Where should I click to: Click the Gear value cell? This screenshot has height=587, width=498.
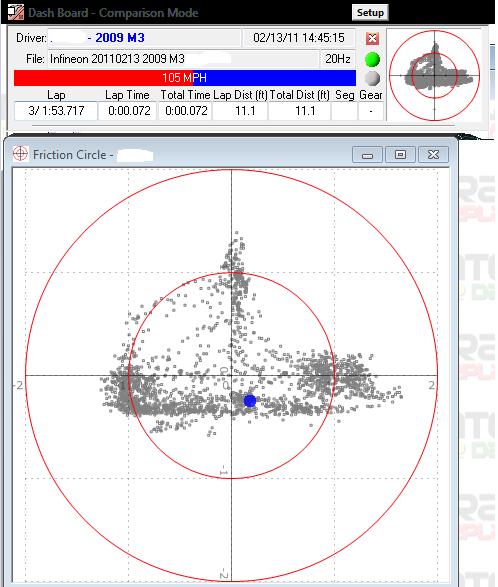click(371, 111)
